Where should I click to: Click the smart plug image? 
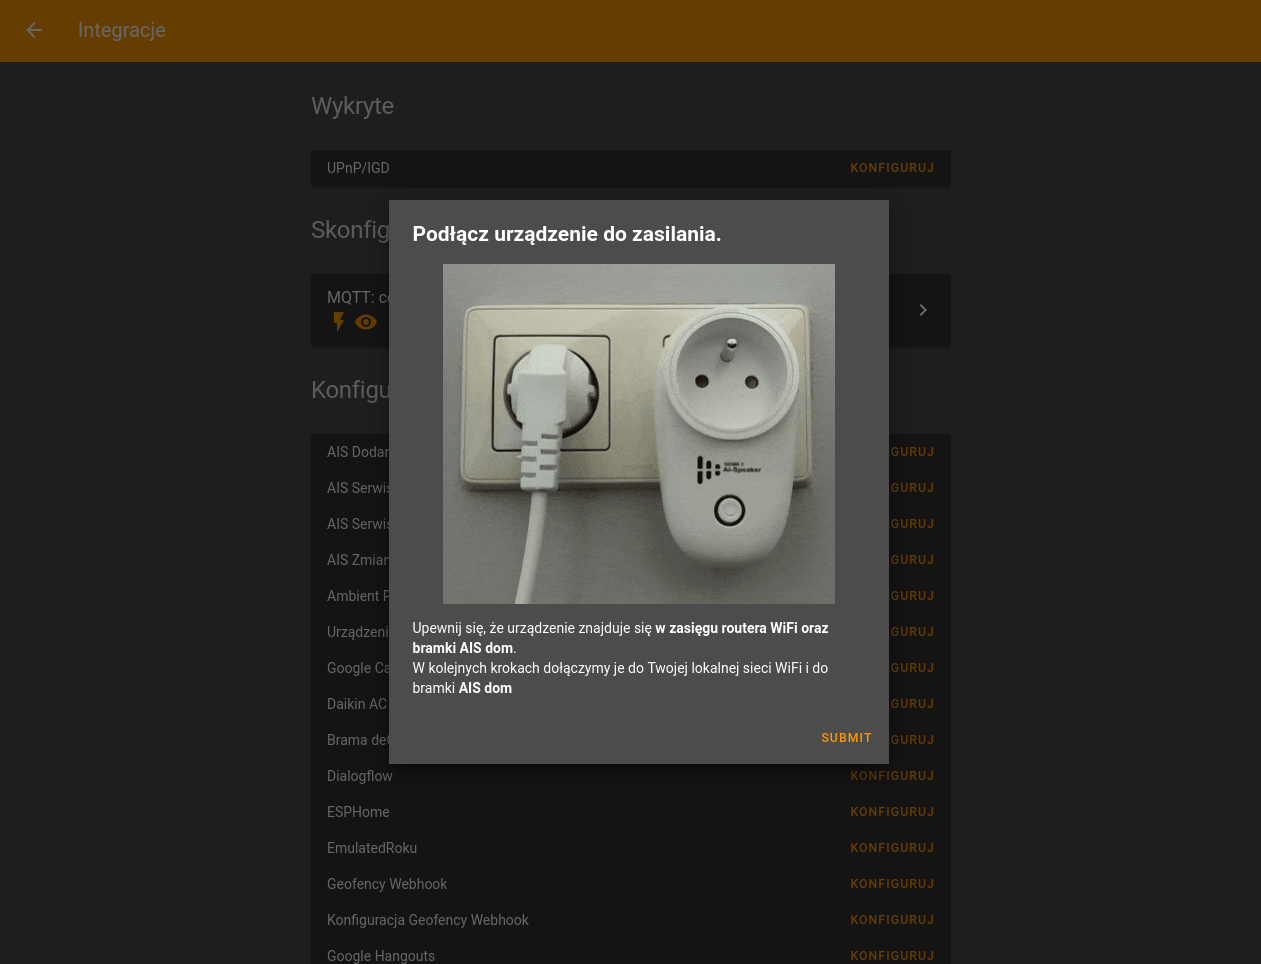[639, 434]
